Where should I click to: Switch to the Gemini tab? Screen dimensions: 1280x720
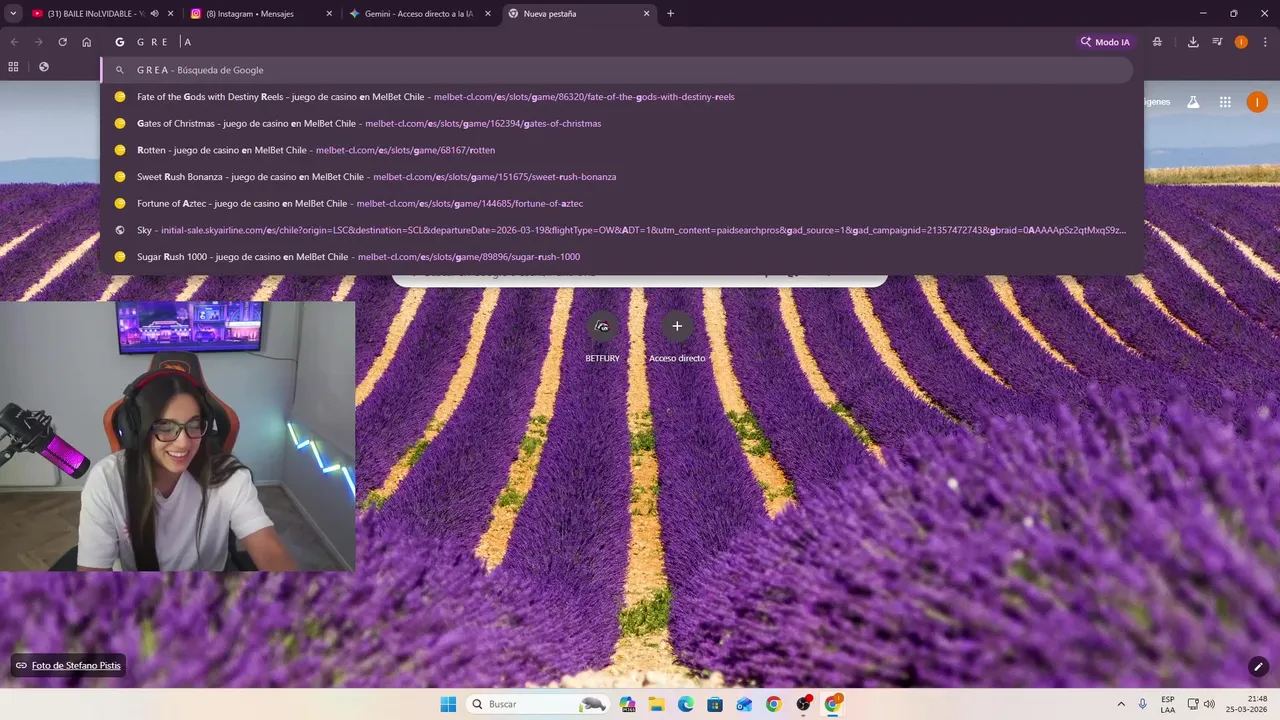tap(420, 14)
